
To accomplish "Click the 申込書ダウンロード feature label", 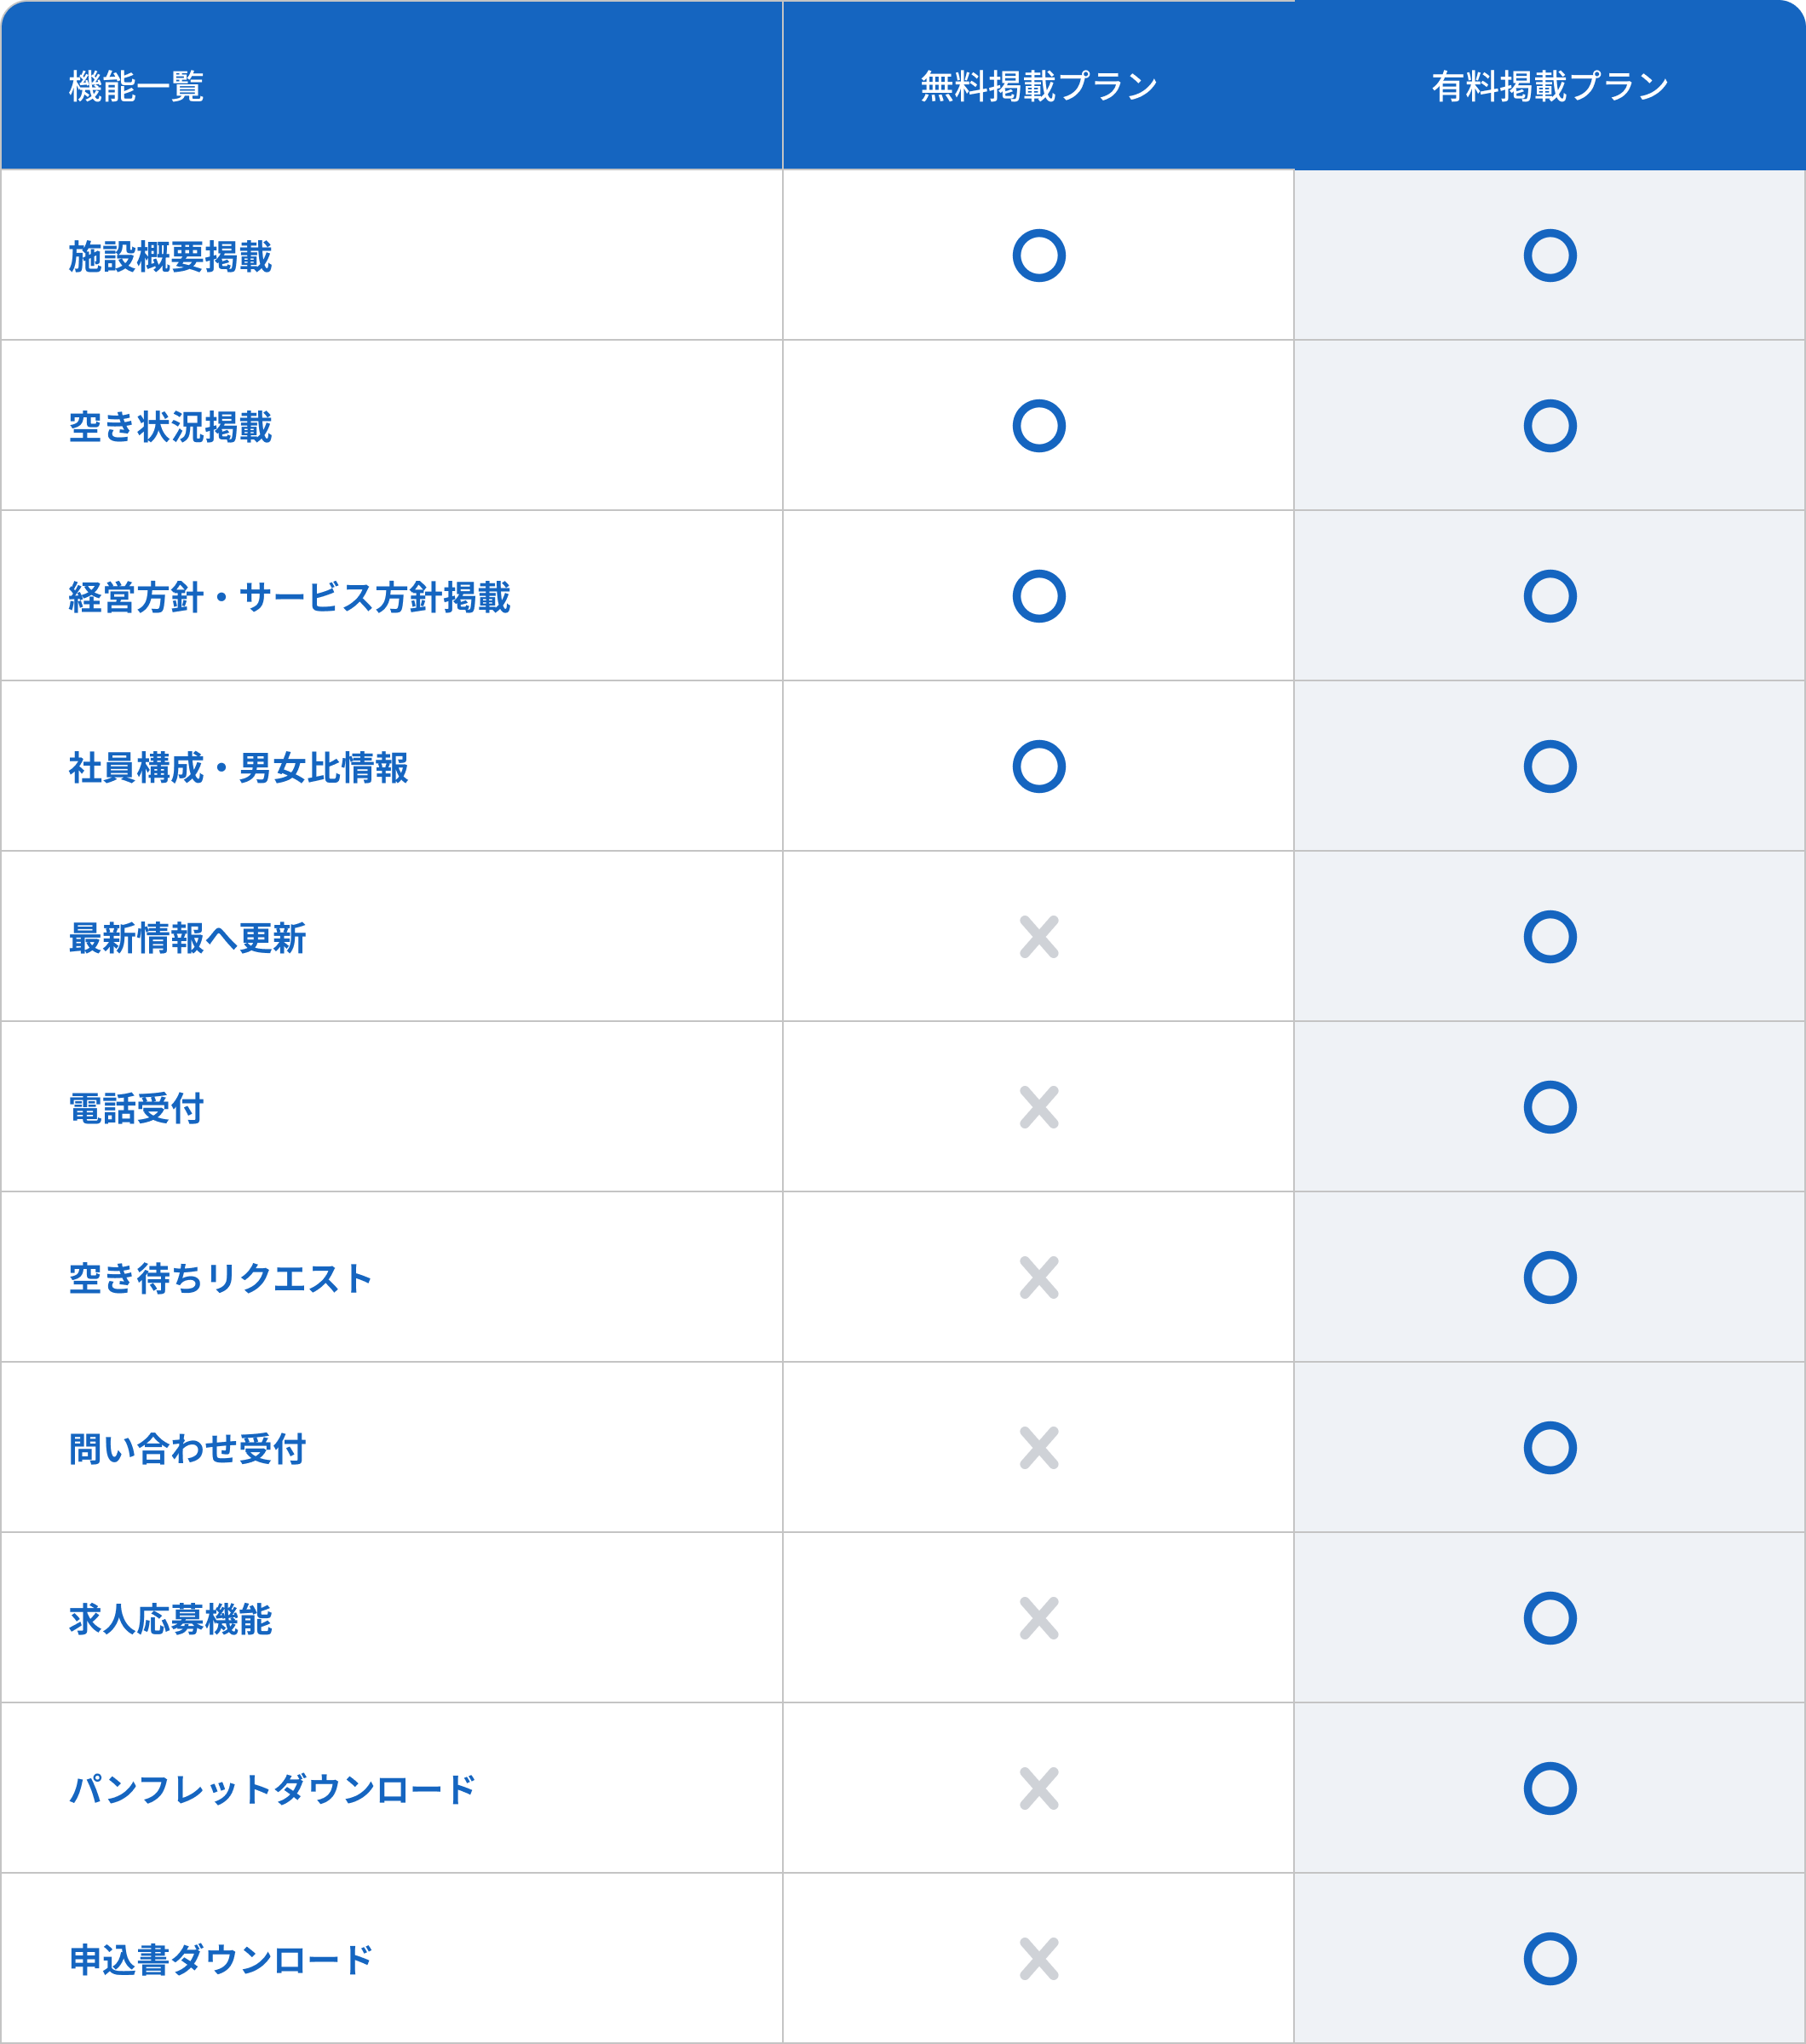I will point(220,1959).
